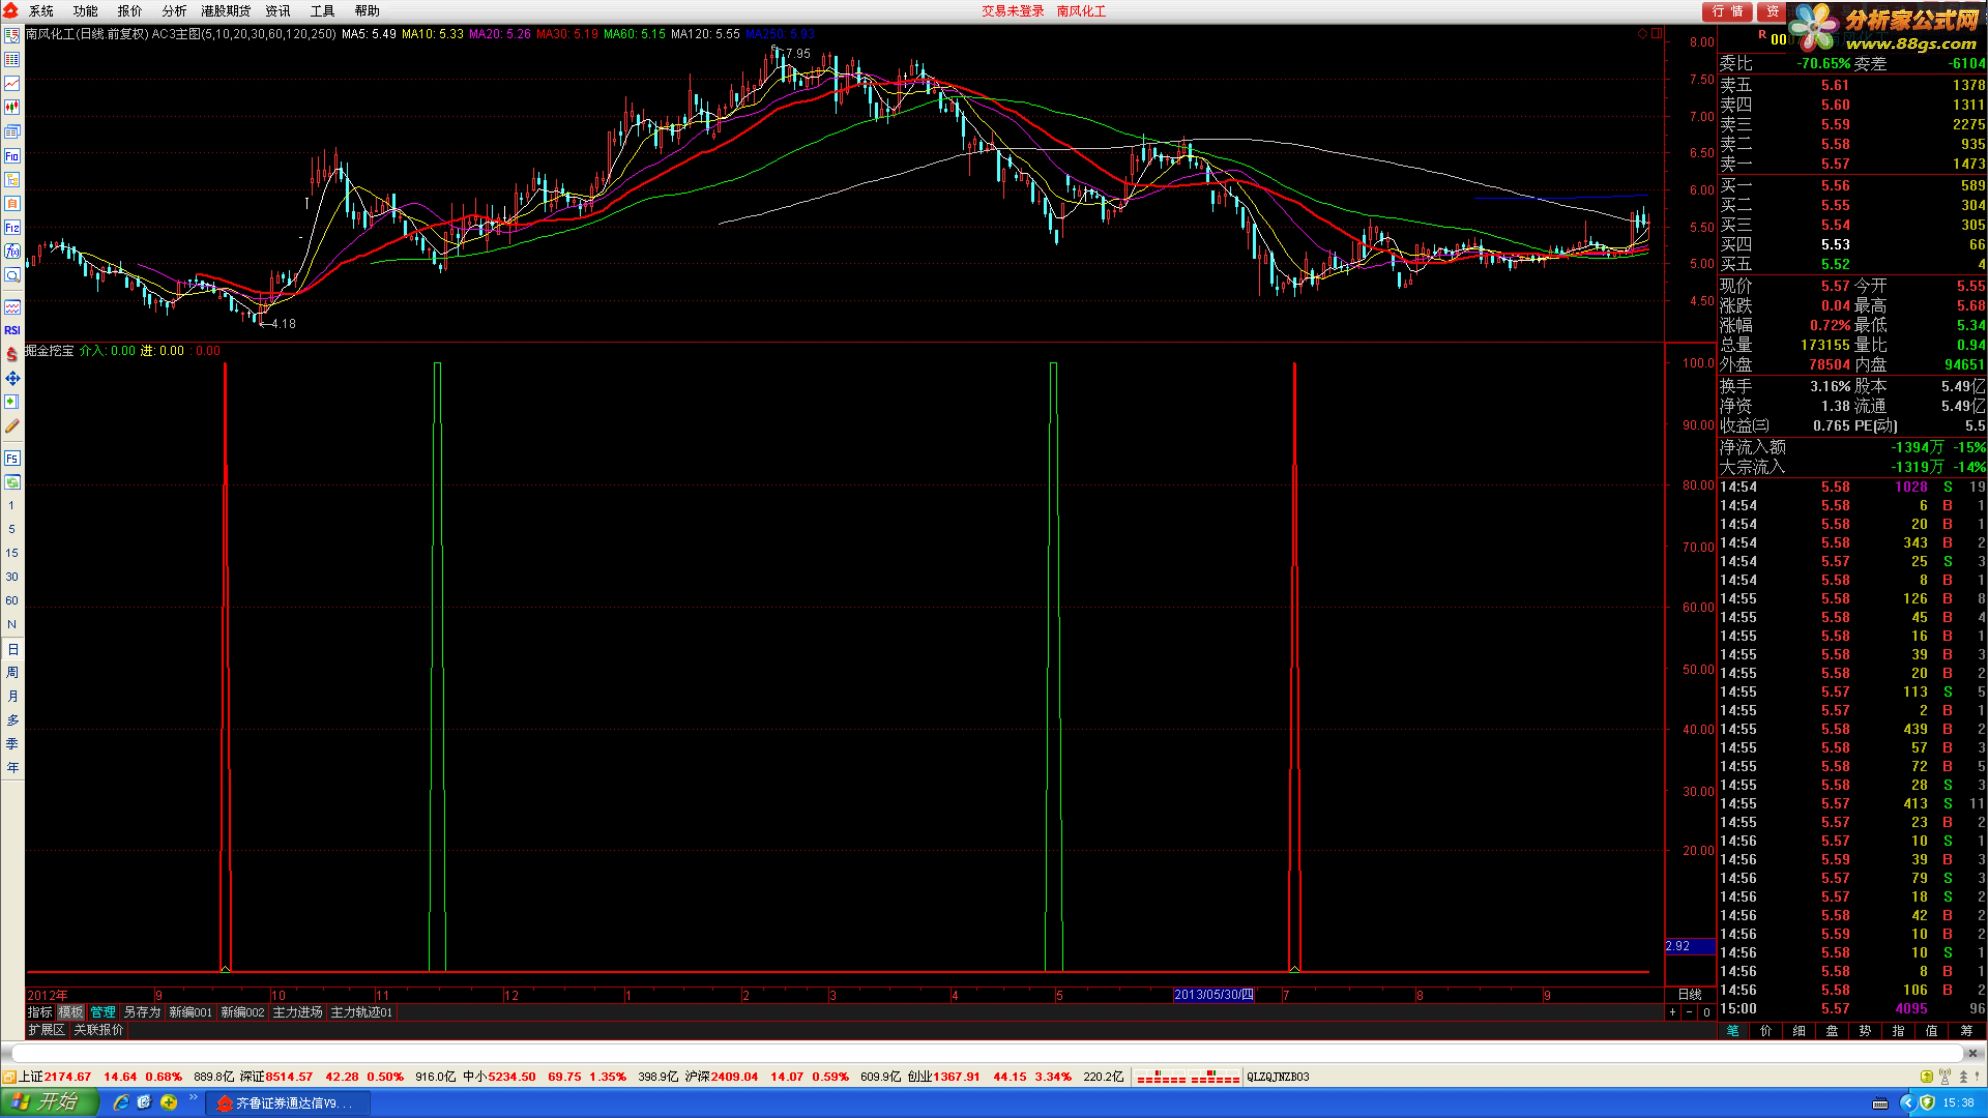This screenshot has width=1988, height=1118.
Task: Select quarterly '季' period in sidebar
Action: pyautogui.click(x=12, y=745)
